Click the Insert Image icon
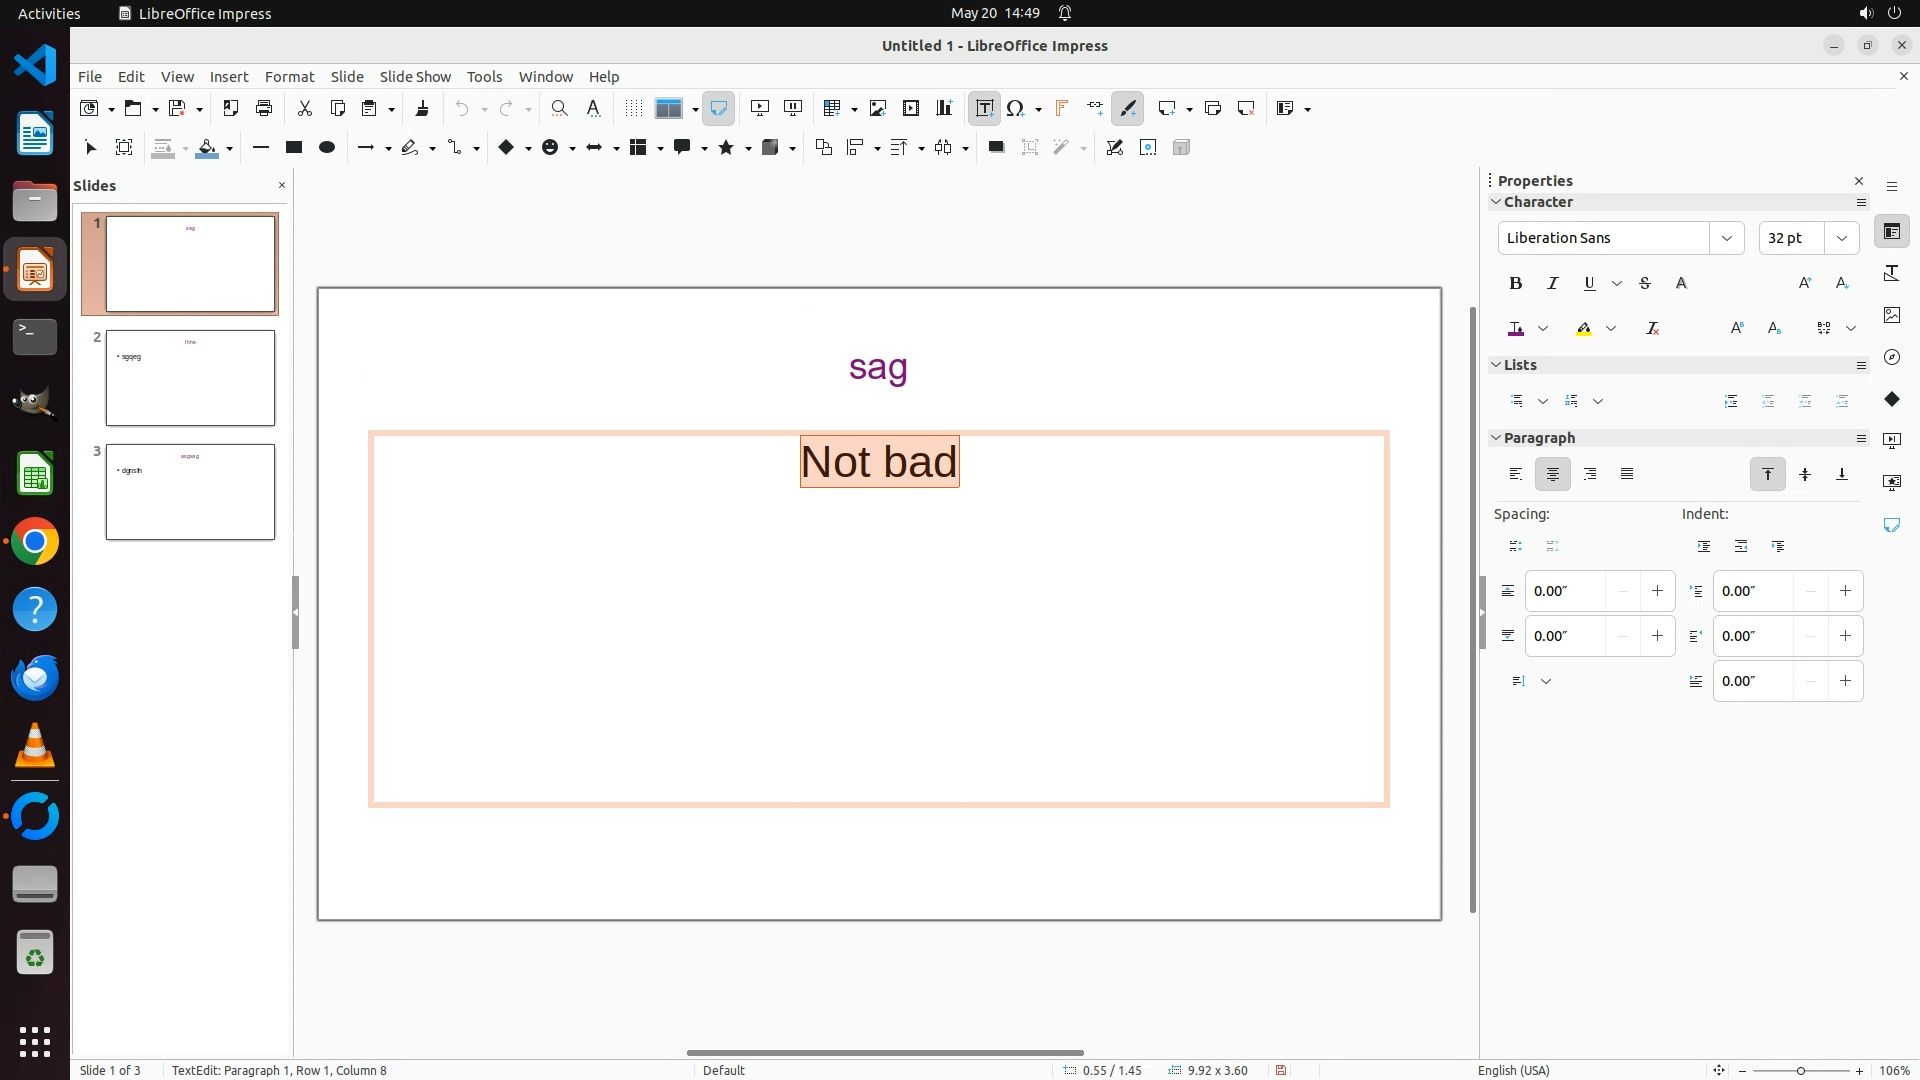The width and height of the screenshot is (1920, 1080). [x=877, y=109]
